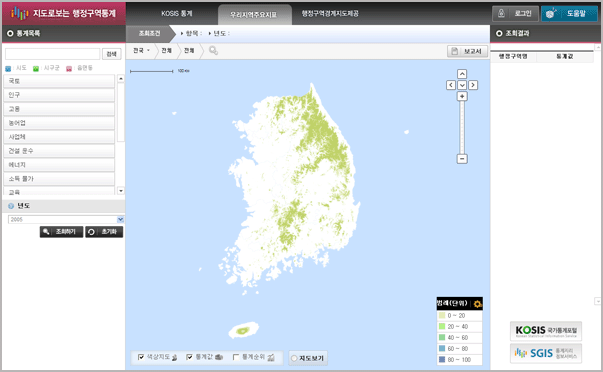Expand the 사업체 category

59,137
